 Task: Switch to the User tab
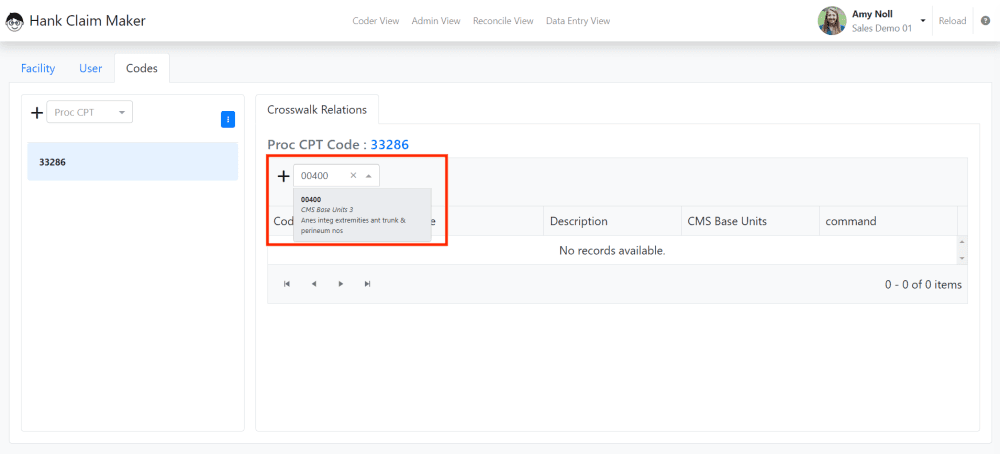coord(91,68)
